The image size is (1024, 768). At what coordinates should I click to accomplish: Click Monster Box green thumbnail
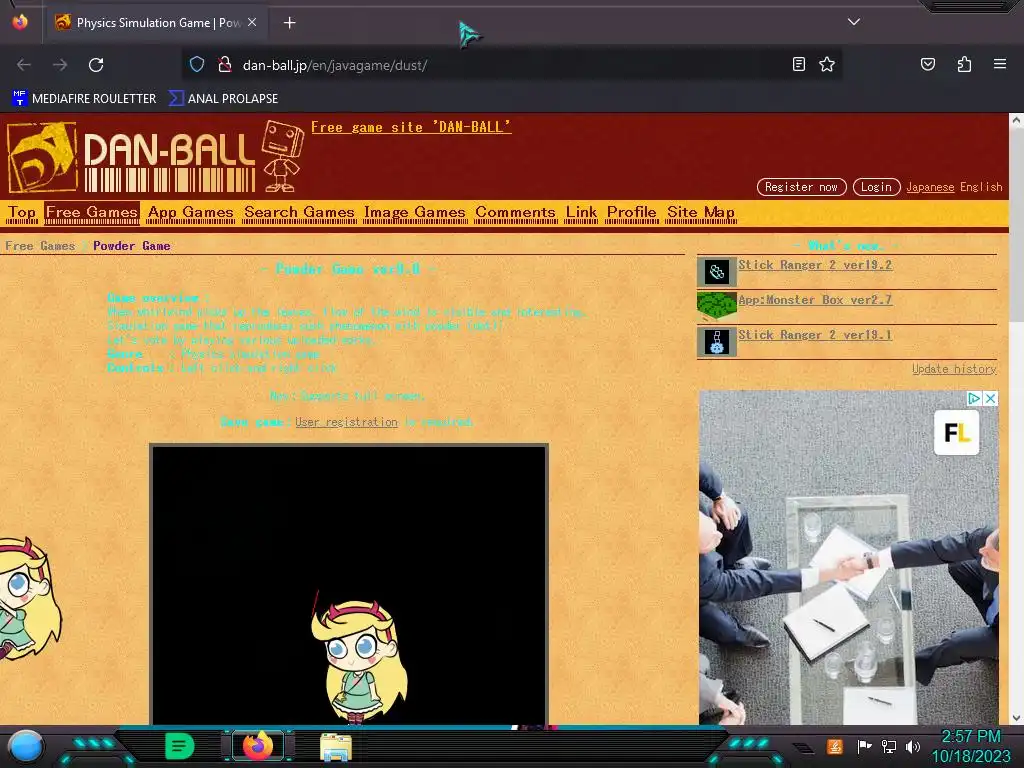coord(716,306)
